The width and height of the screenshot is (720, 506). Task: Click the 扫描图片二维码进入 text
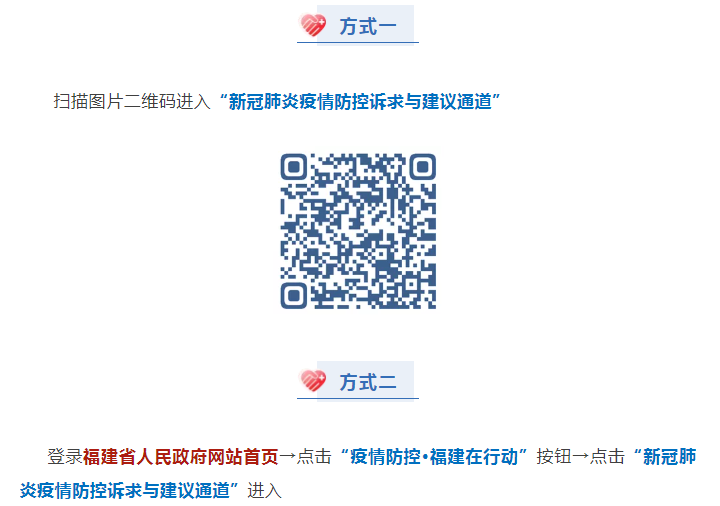click(132, 101)
